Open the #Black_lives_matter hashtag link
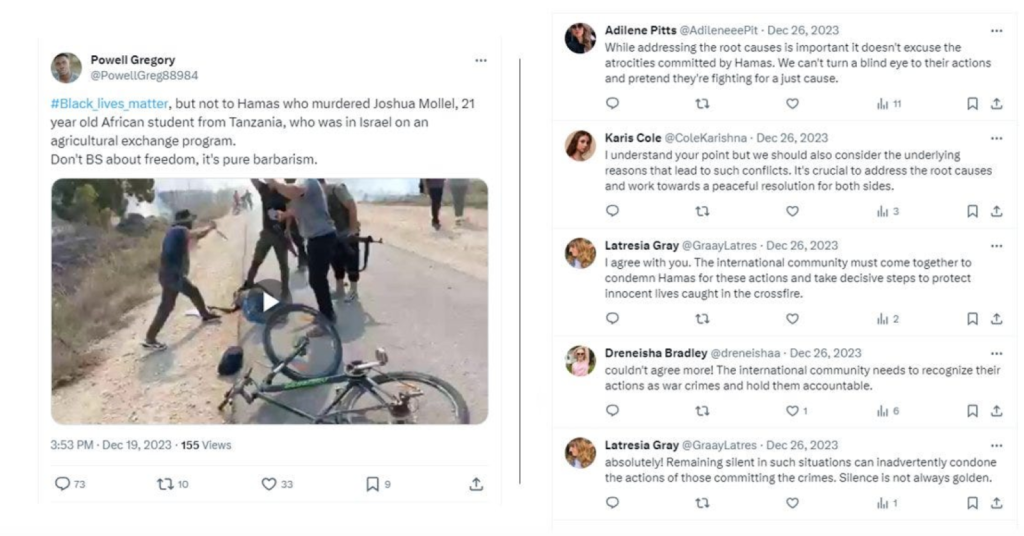This screenshot has width=1024, height=536. point(109,104)
